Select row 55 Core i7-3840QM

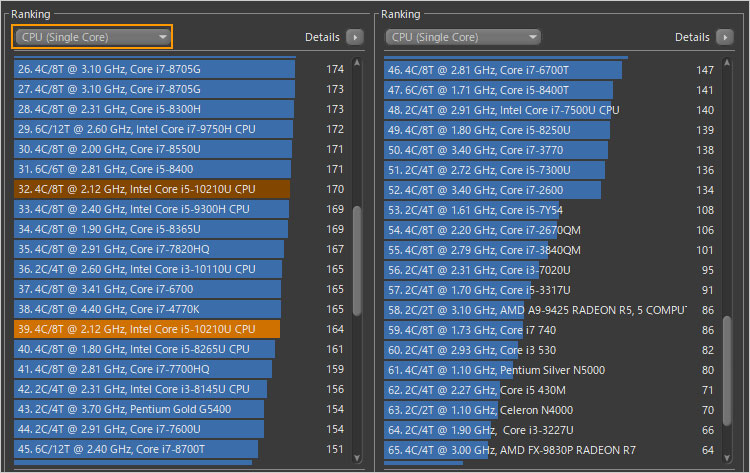549,250
